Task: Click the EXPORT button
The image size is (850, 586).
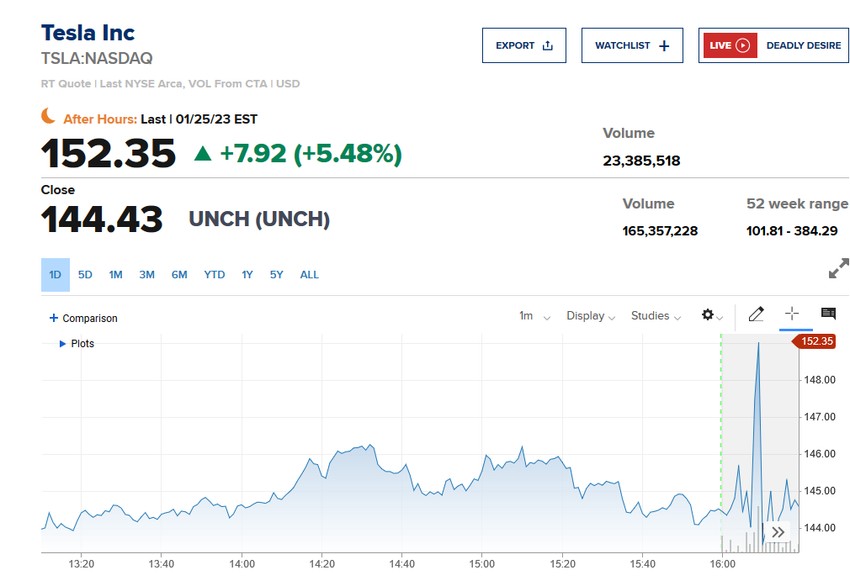Action: pyautogui.click(x=524, y=45)
